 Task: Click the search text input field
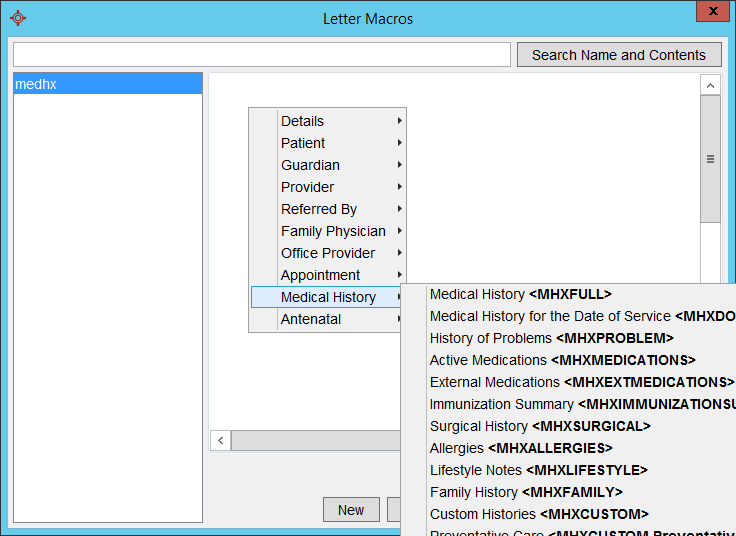pyautogui.click(x=262, y=55)
